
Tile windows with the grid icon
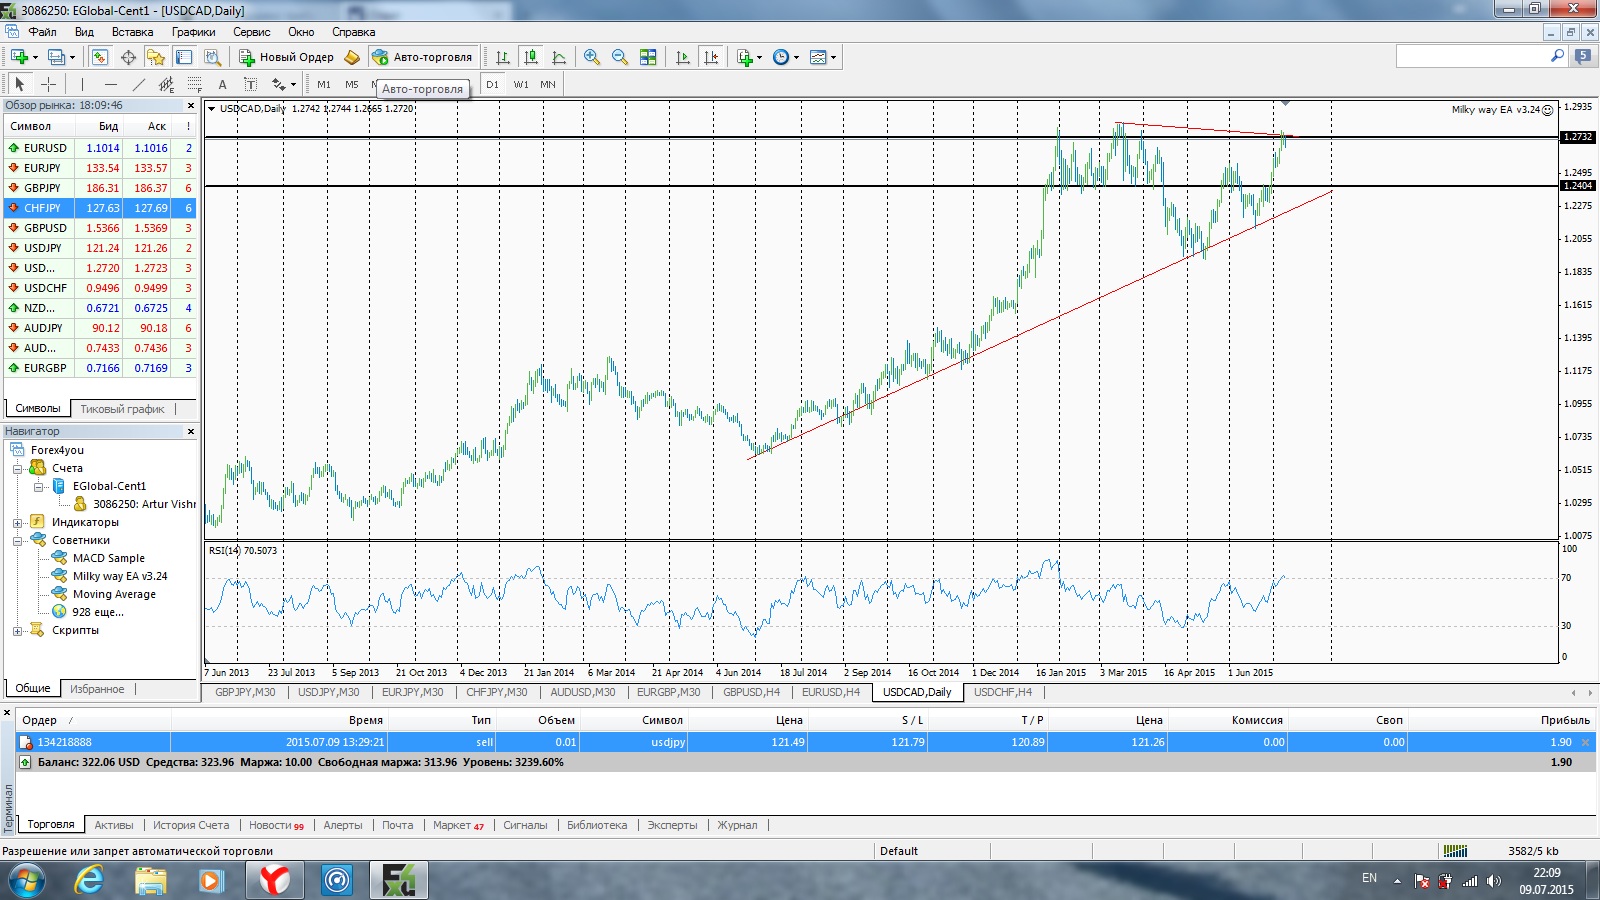[x=648, y=57]
